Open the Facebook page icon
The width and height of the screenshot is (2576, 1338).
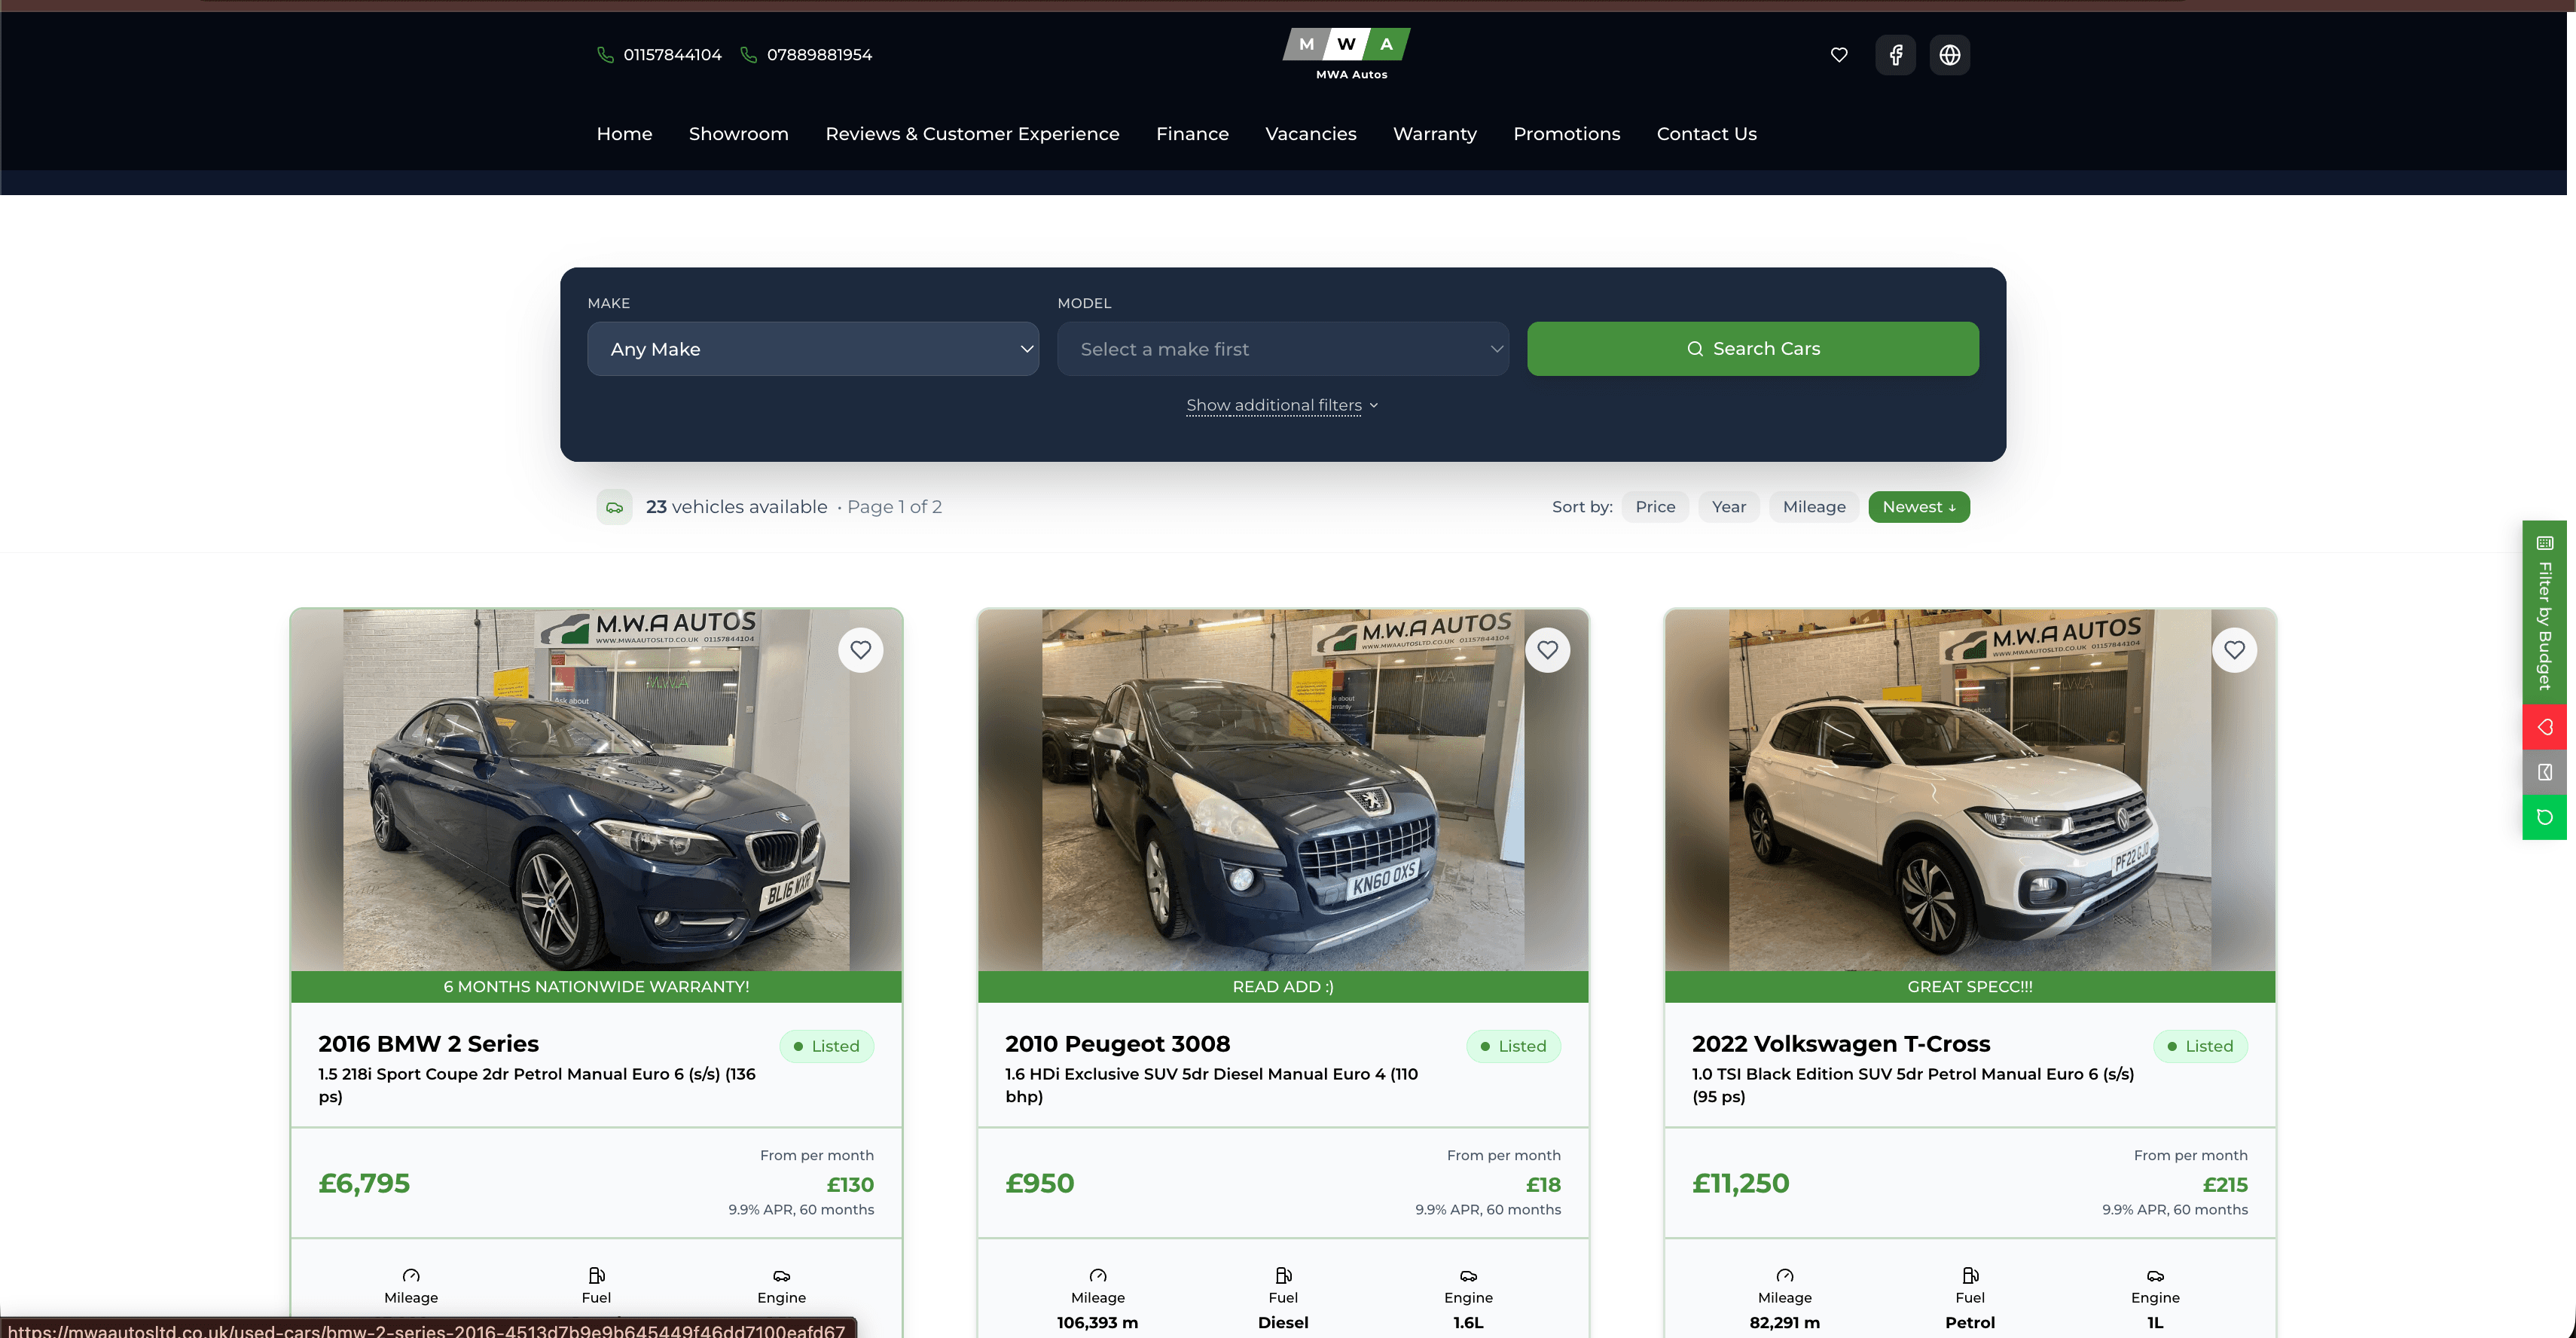tap(1895, 55)
